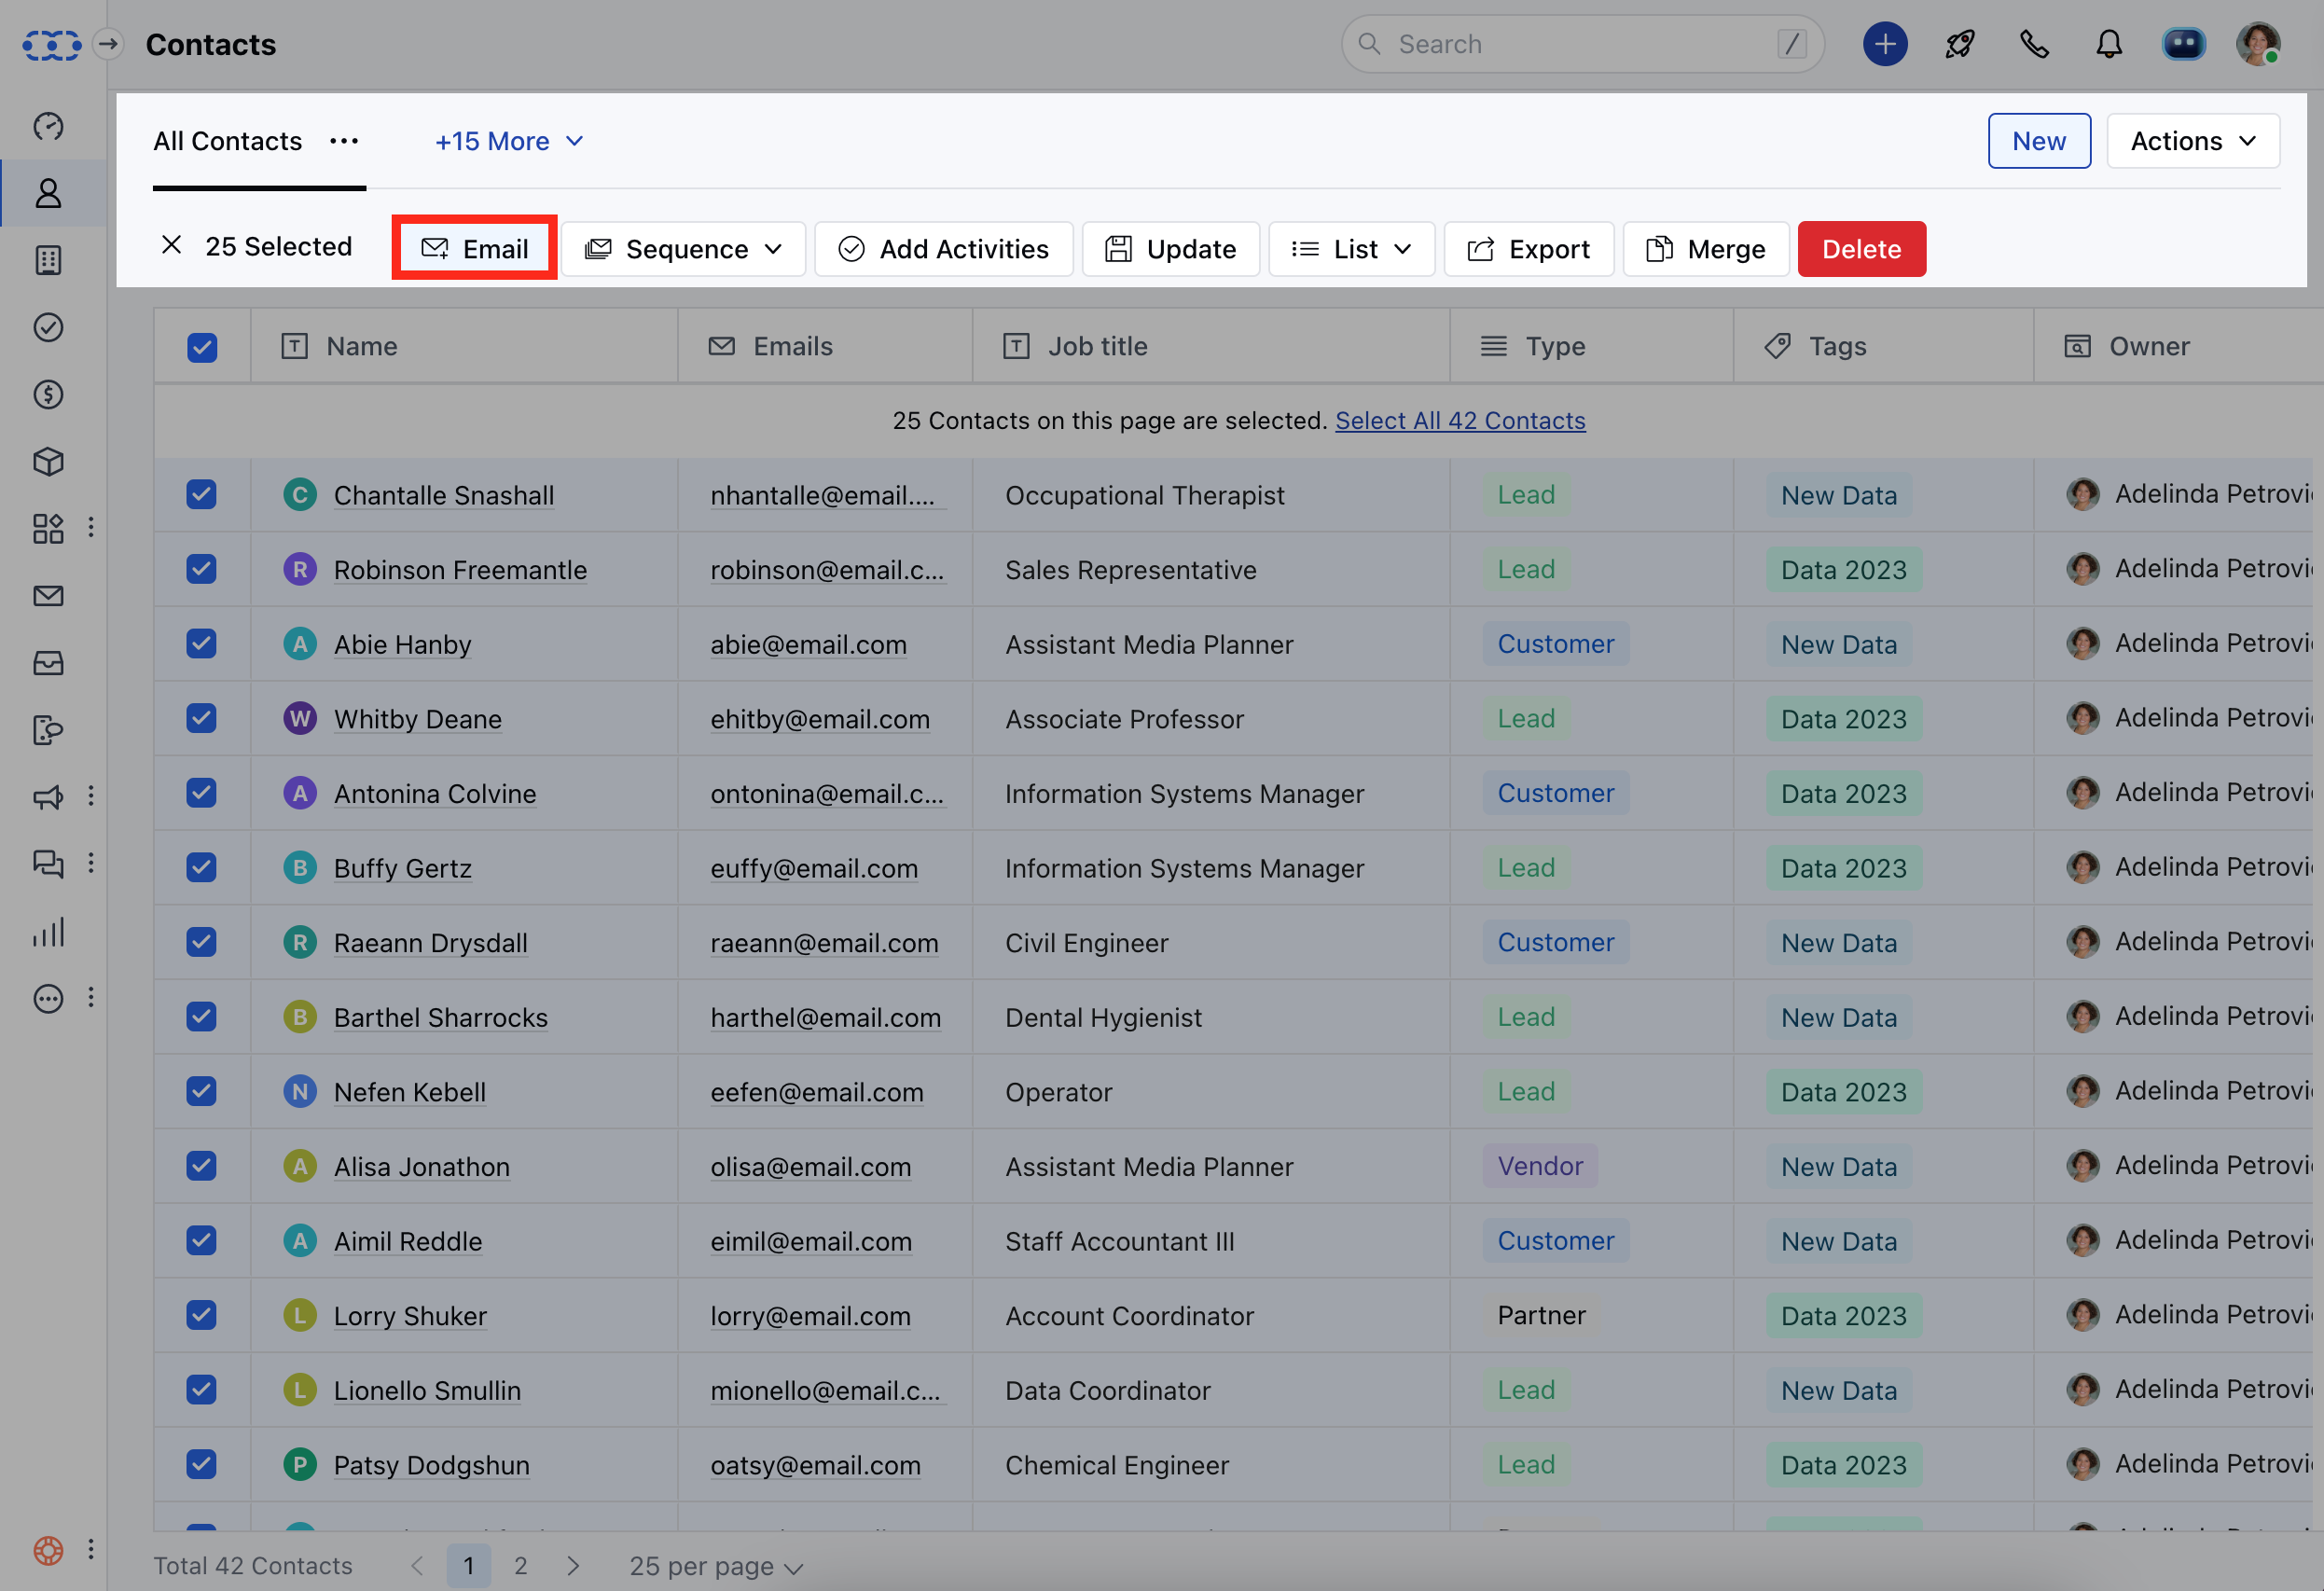Open the Analytics bar chart icon in sidebar

(48, 932)
